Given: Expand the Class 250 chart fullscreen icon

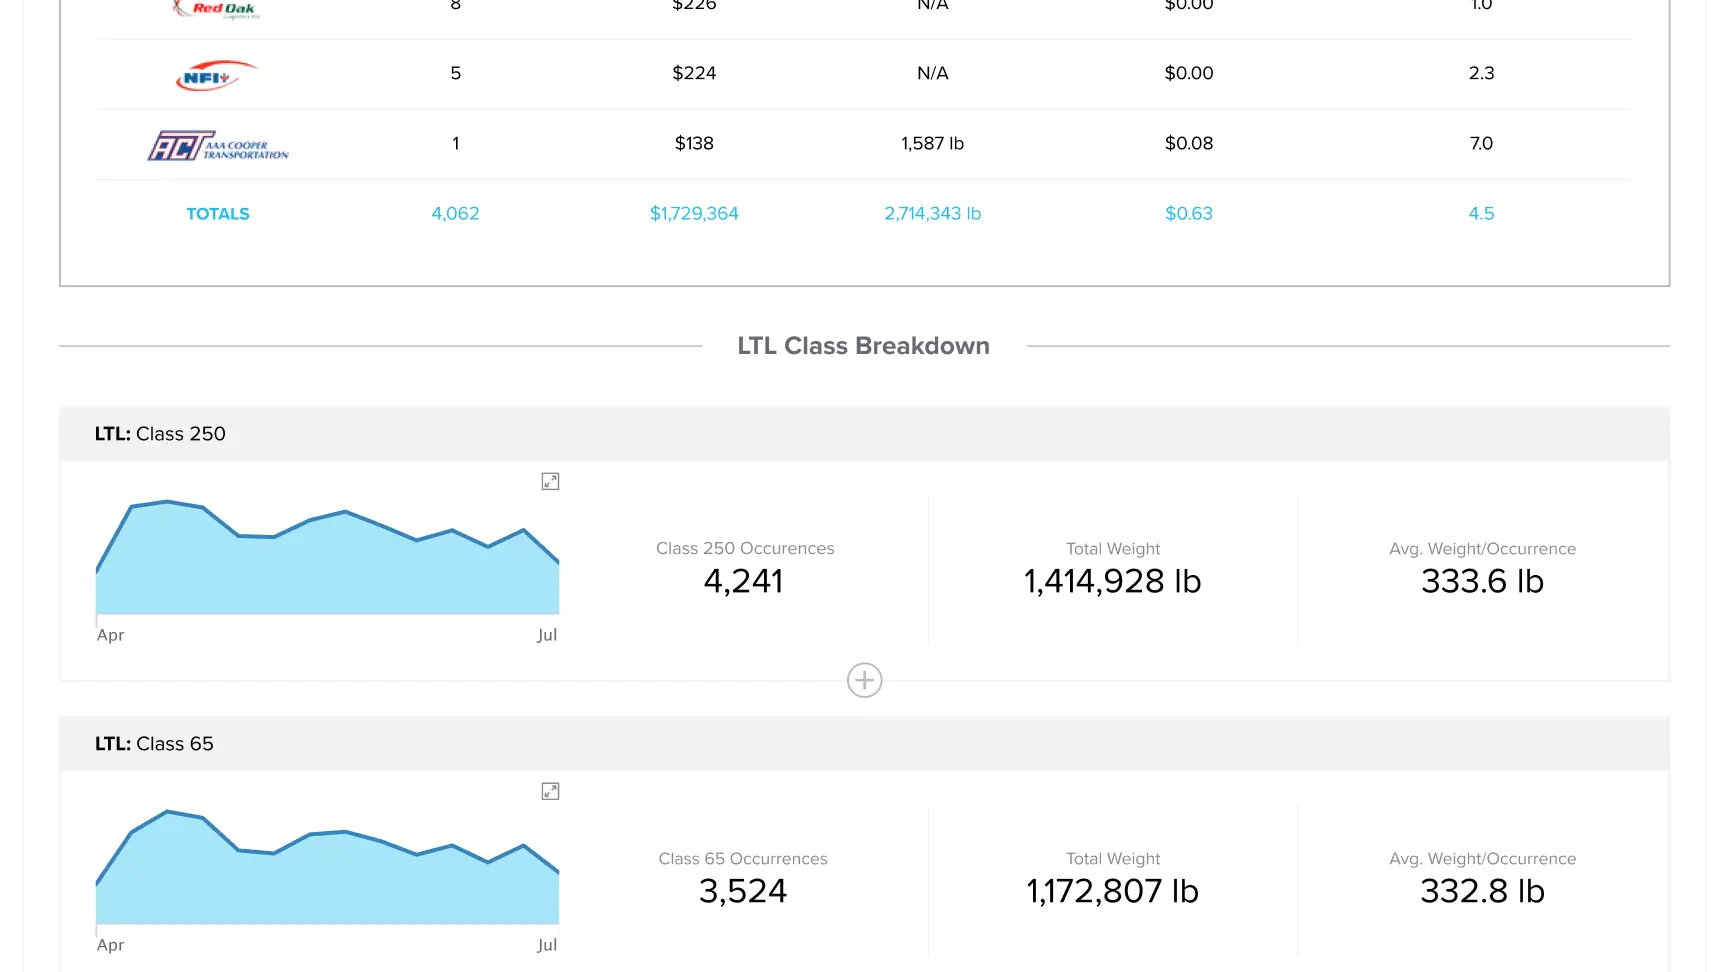Looking at the screenshot, I should [550, 481].
